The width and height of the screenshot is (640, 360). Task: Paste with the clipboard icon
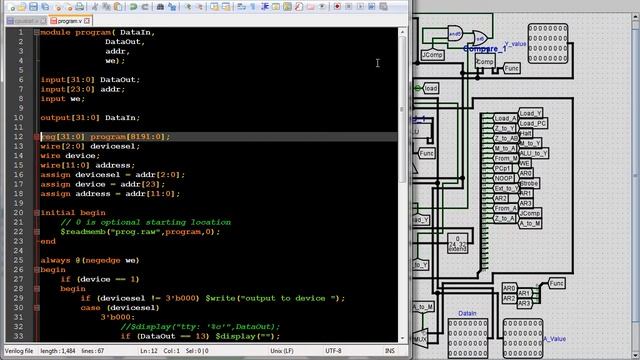[118, 7]
